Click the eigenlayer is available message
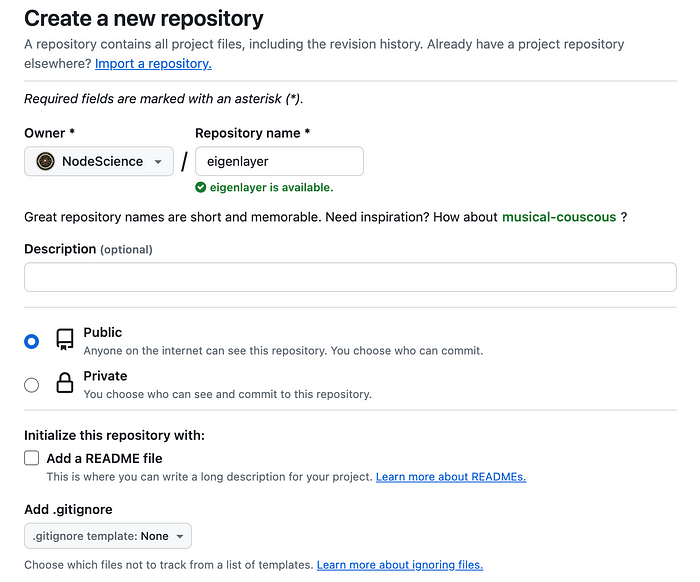 (271, 187)
